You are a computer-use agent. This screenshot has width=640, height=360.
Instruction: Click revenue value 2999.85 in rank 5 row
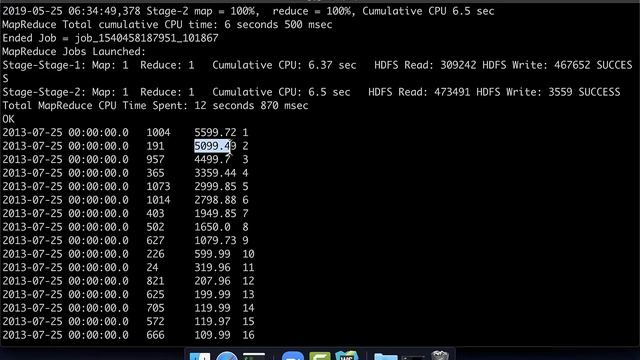click(215, 187)
